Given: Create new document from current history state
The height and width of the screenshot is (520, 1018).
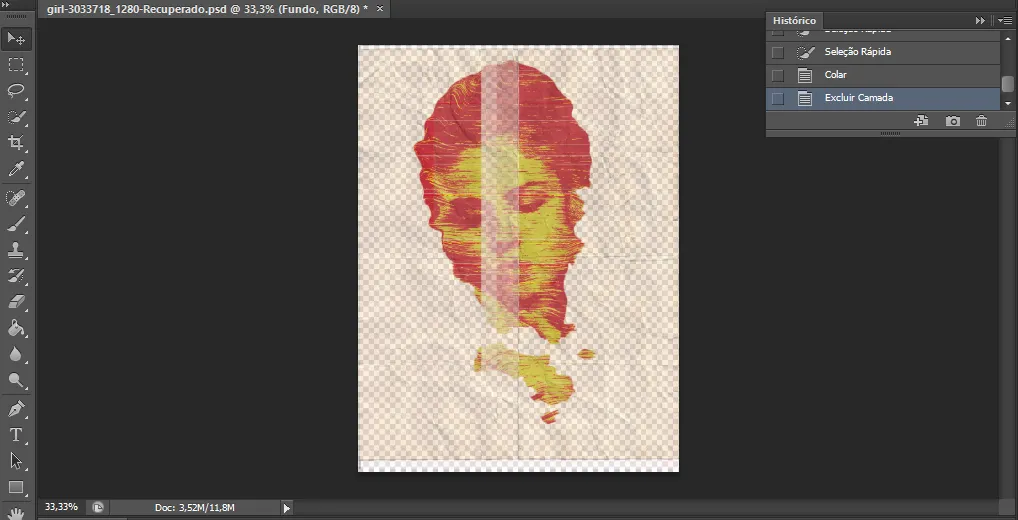Looking at the screenshot, I should tap(921, 121).
